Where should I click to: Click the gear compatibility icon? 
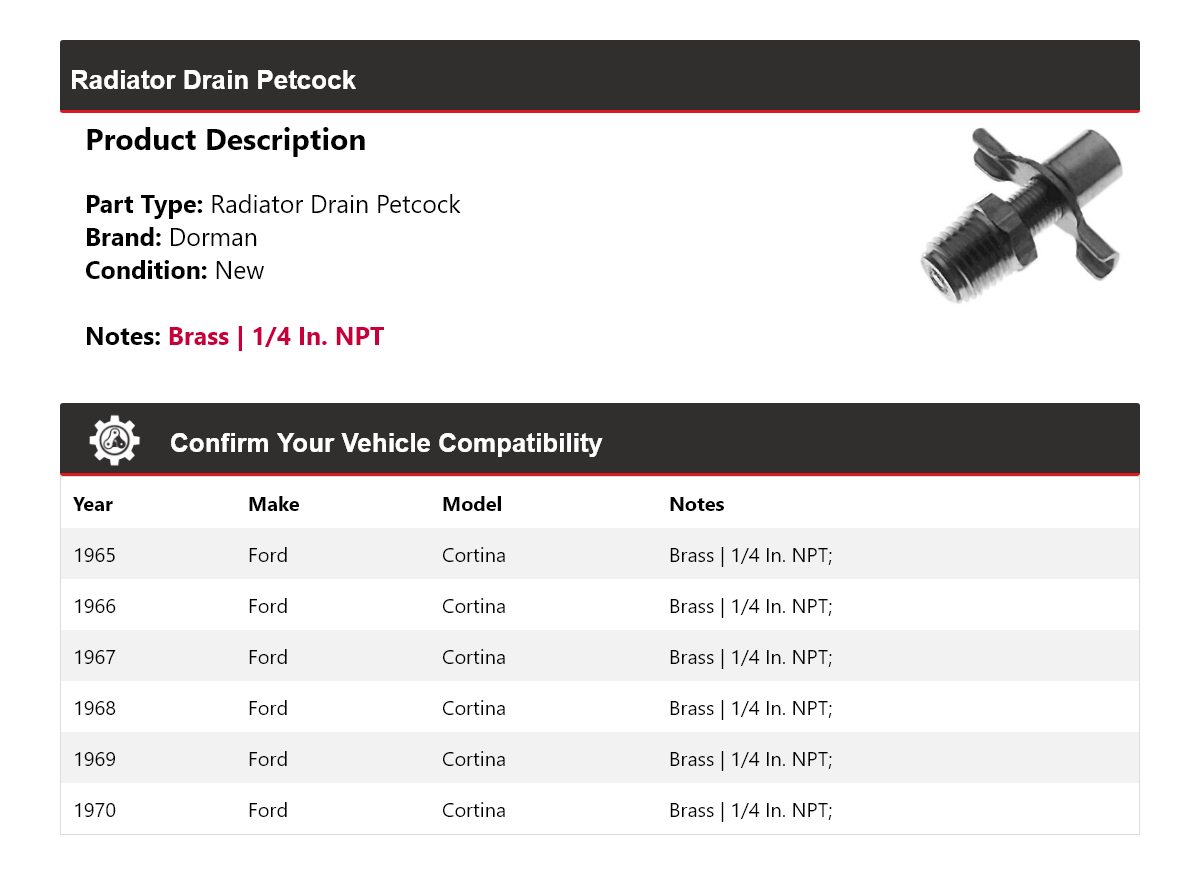coord(114,441)
